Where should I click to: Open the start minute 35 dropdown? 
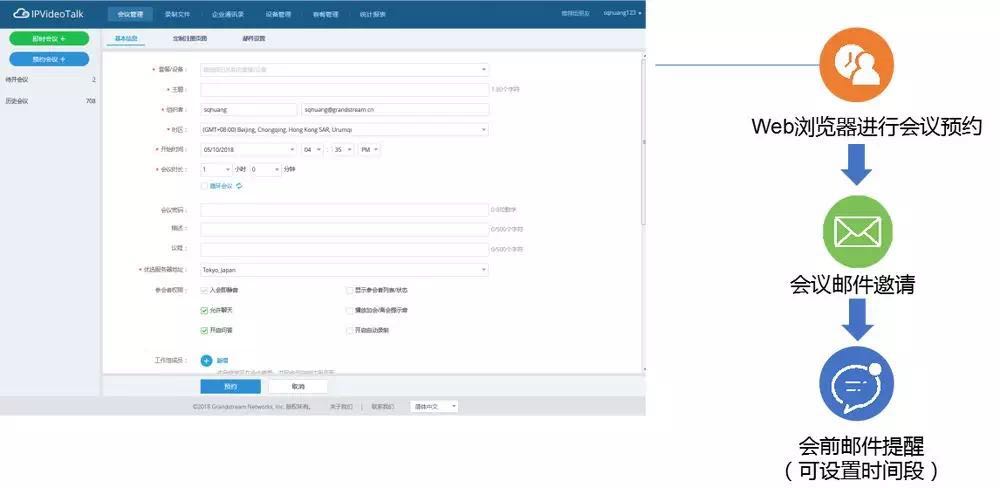click(x=344, y=149)
